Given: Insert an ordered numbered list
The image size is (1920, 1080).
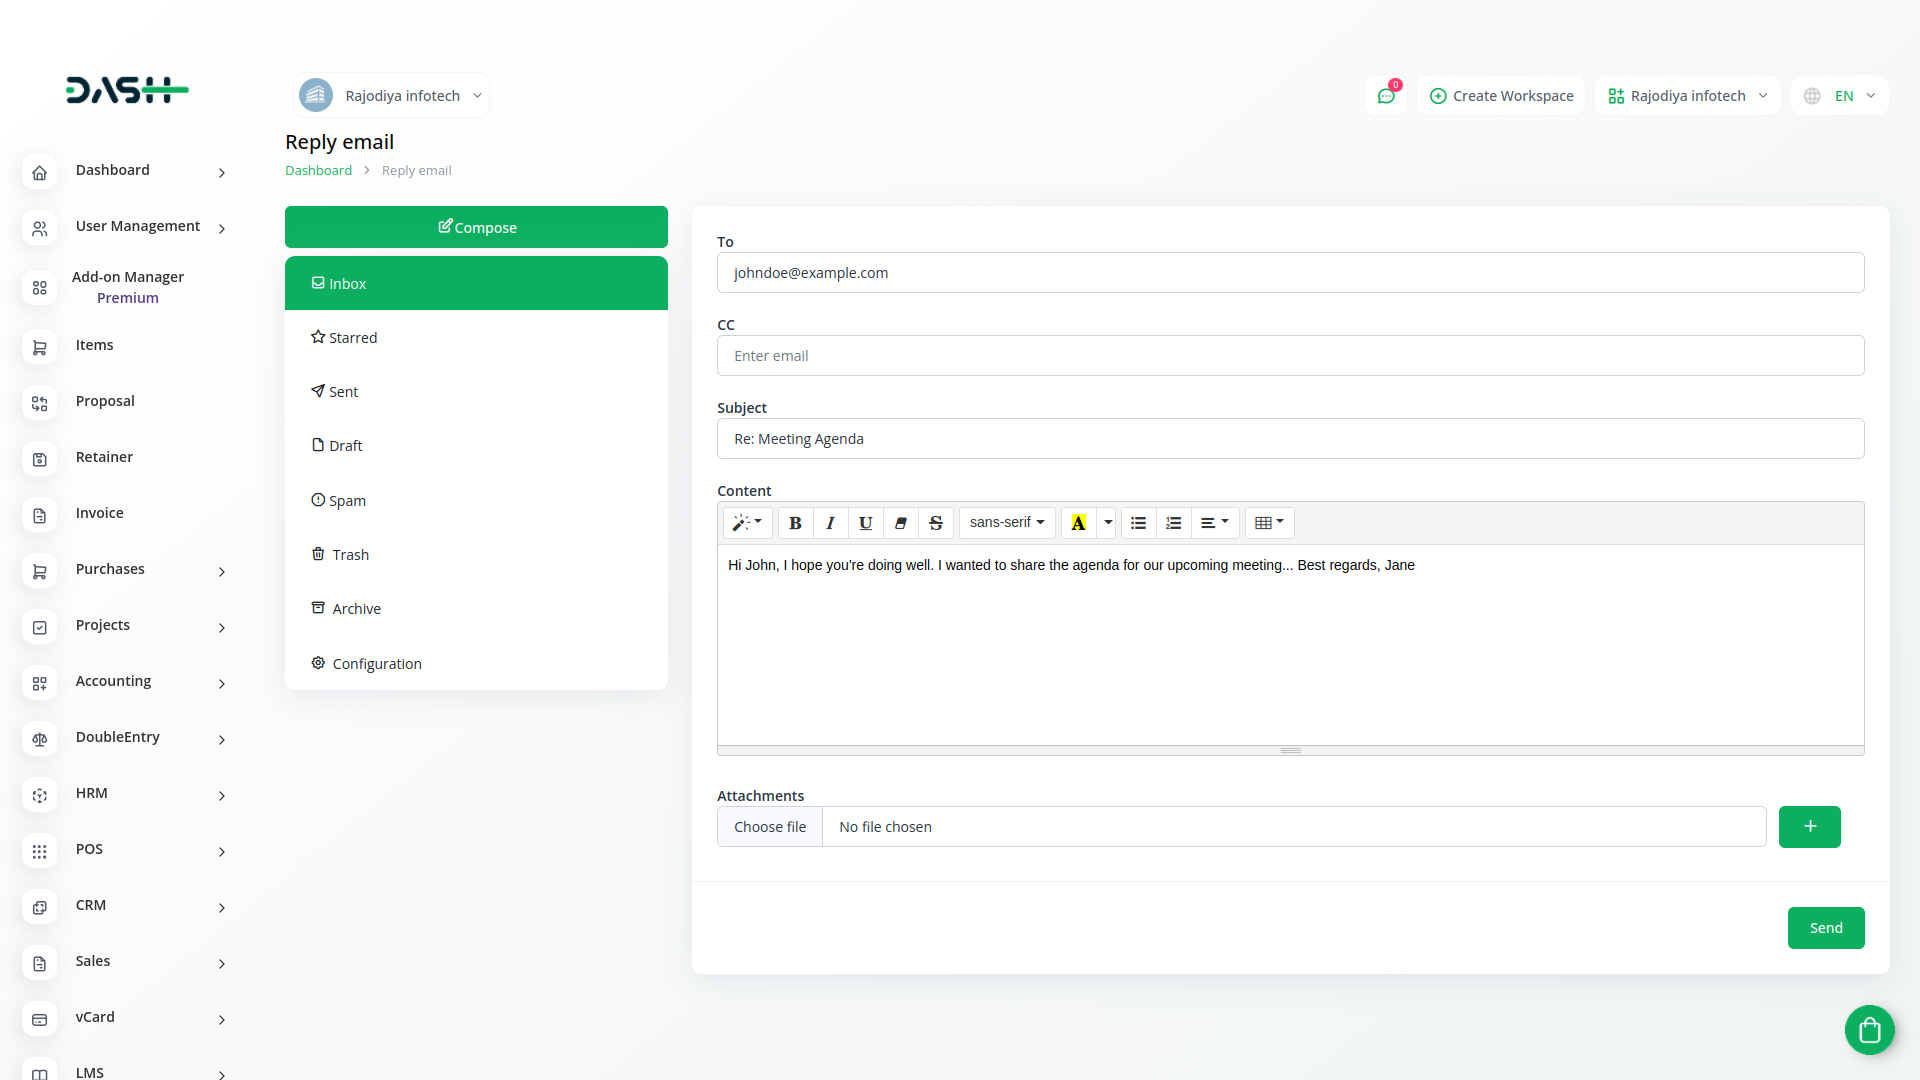Looking at the screenshot, I should coord(1173,523).
